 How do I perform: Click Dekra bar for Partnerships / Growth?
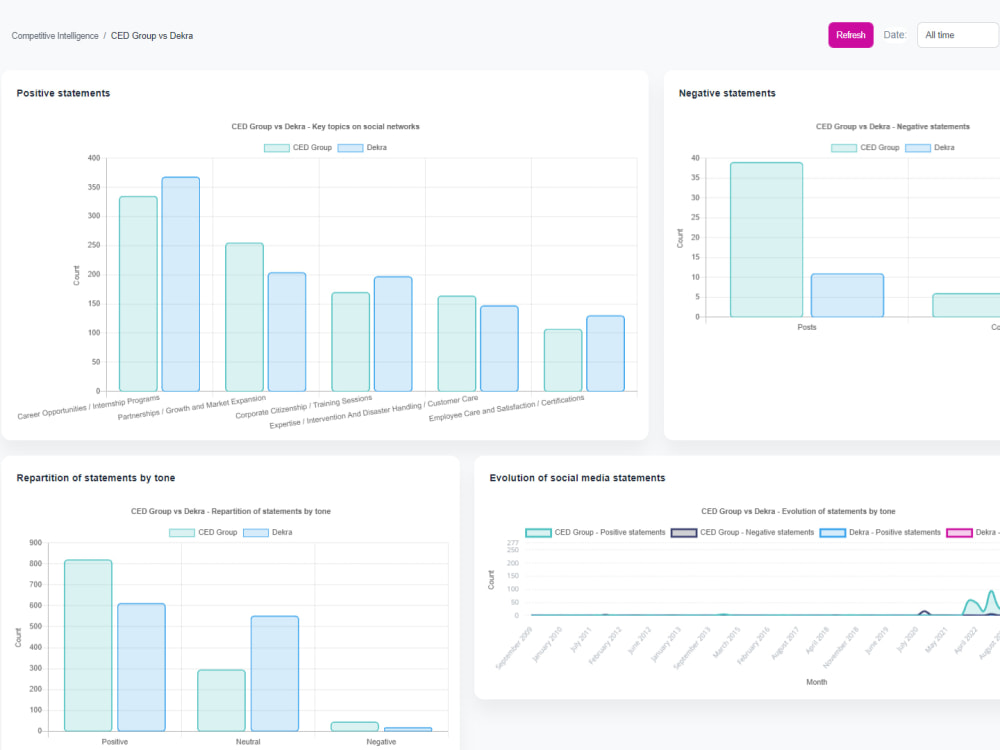click(287, 332)
